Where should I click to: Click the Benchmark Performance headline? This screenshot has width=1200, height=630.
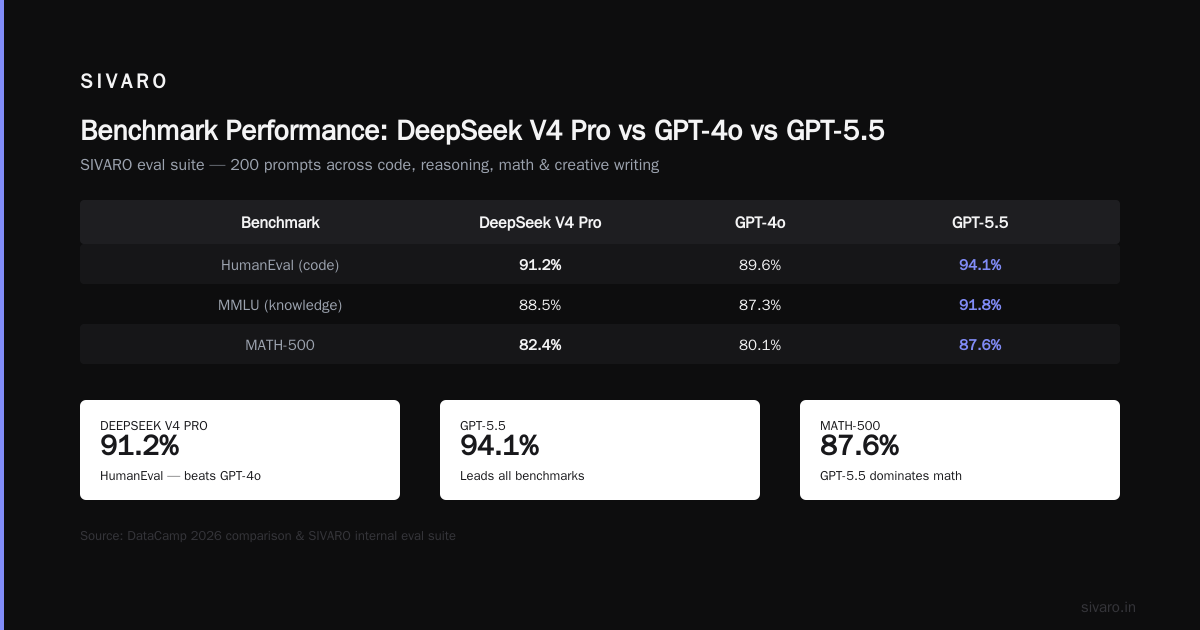point(482,131)
